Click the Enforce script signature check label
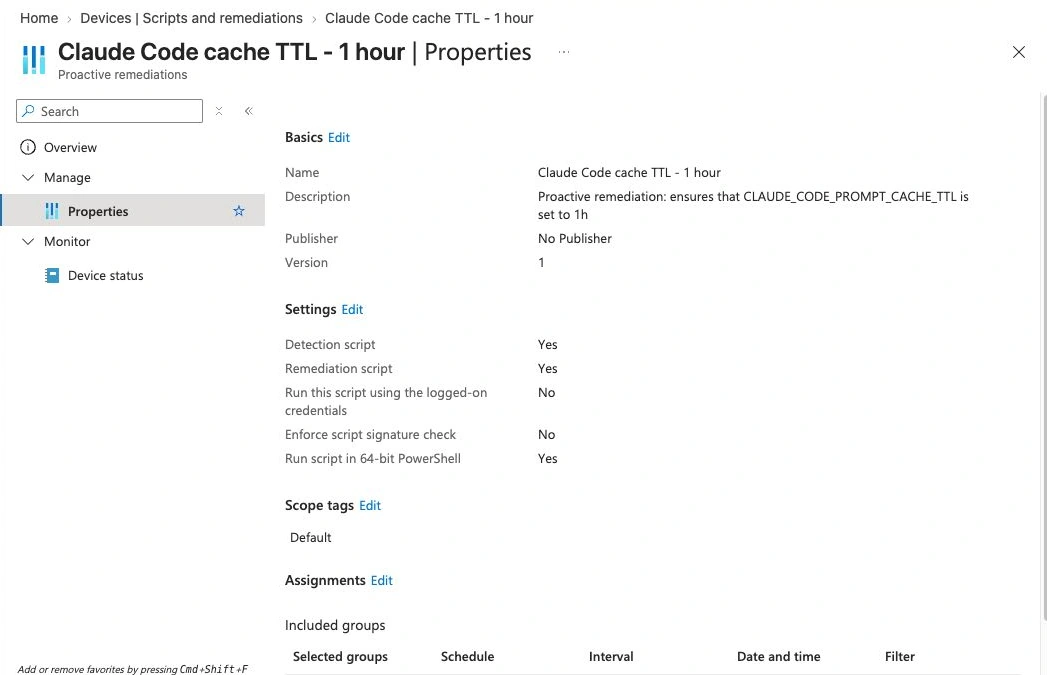This screenshot has height=675, width=1047. (371, 435)
